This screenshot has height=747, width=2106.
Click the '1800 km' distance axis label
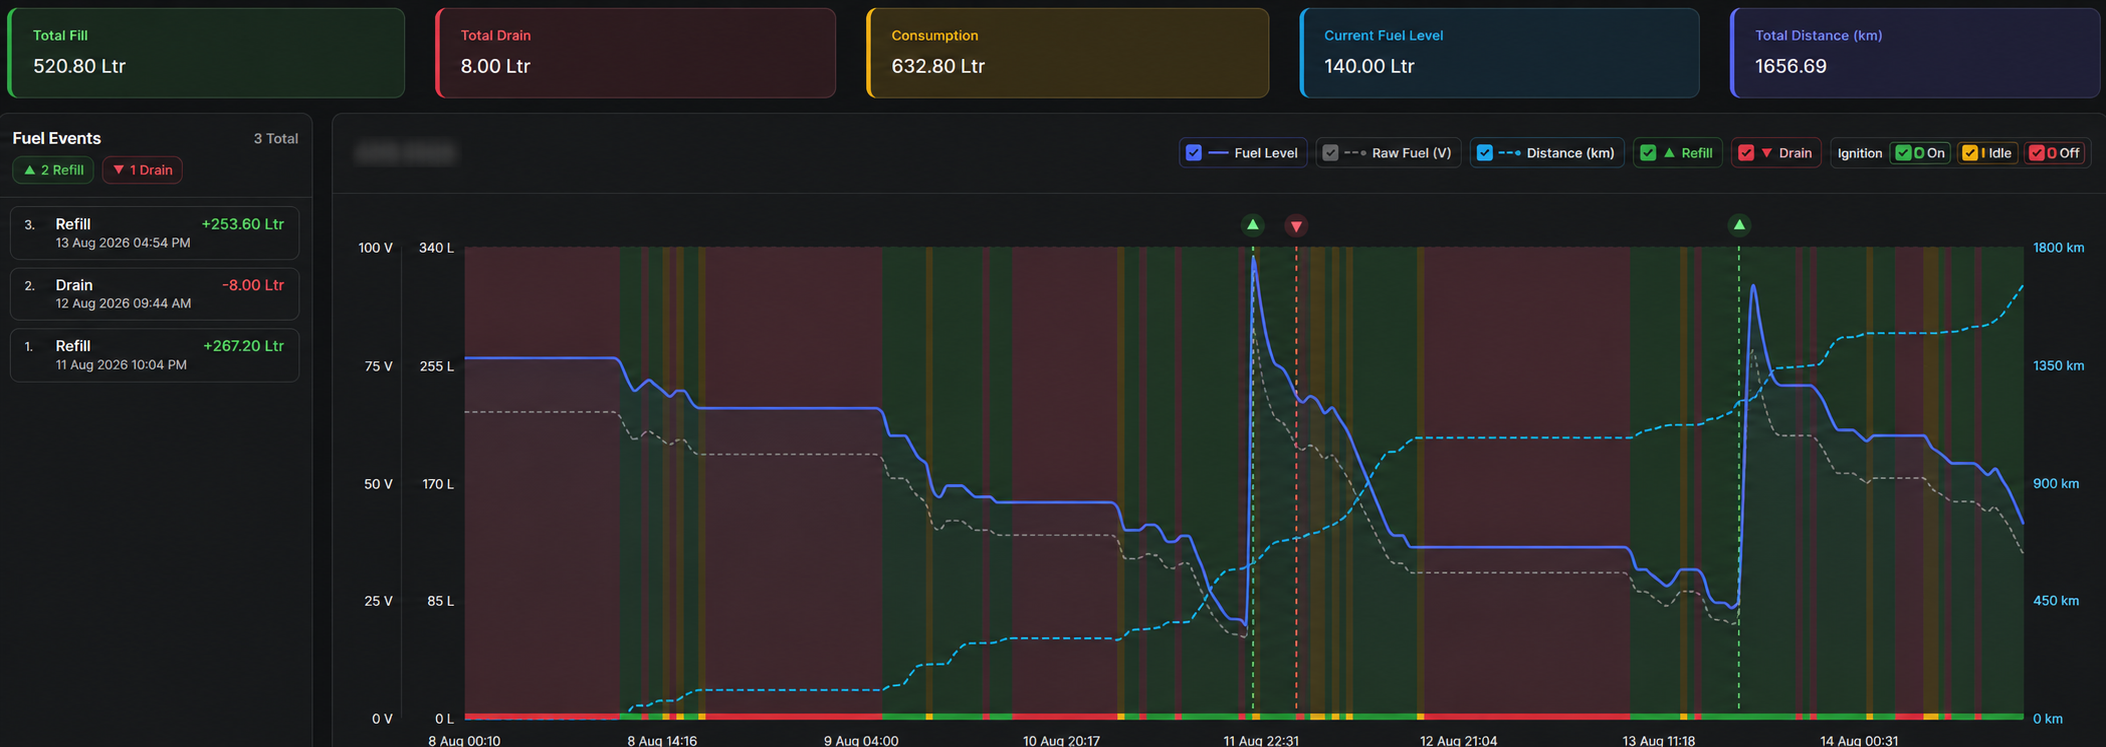click(x=2059, y=247)
